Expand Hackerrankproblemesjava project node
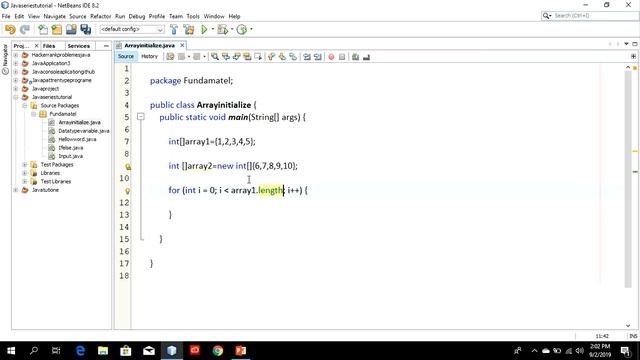The height and width of the screenshot is (360, 640). (x=16, y=55)
